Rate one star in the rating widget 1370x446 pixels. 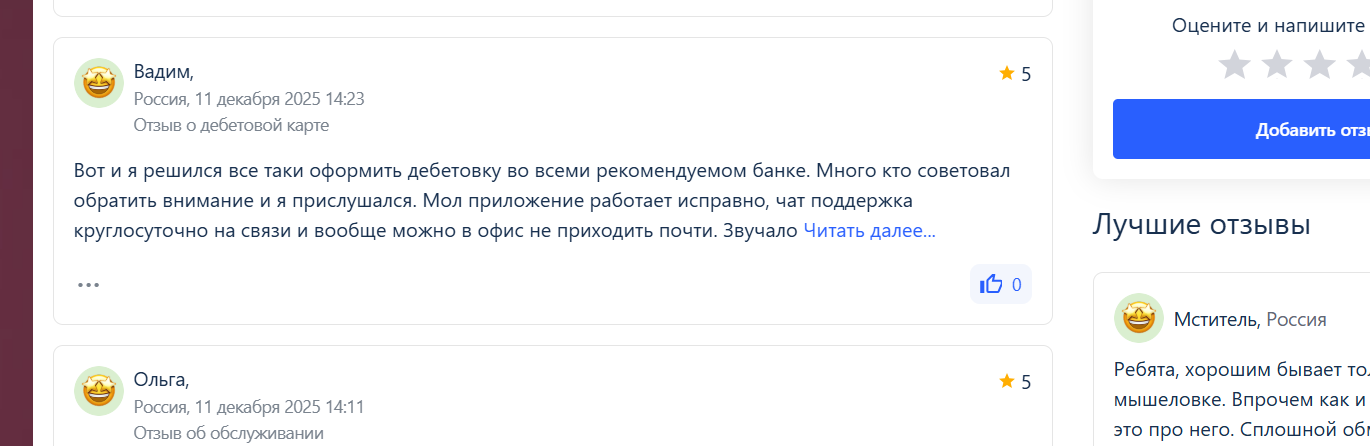(x=1235, y=65)
